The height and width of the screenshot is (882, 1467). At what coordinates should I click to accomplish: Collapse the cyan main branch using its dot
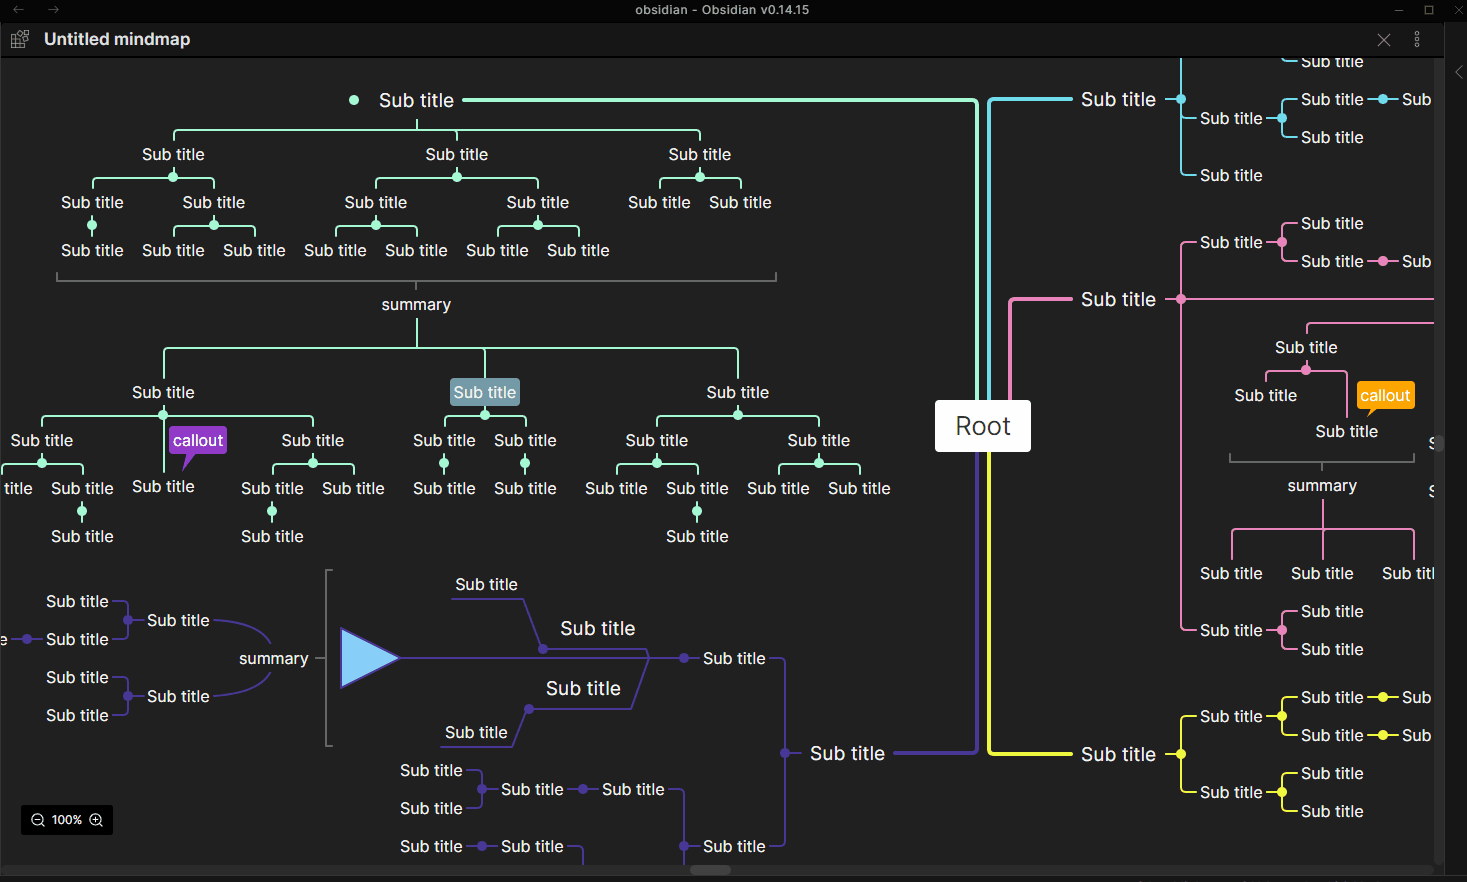(x=1181, y=99)
